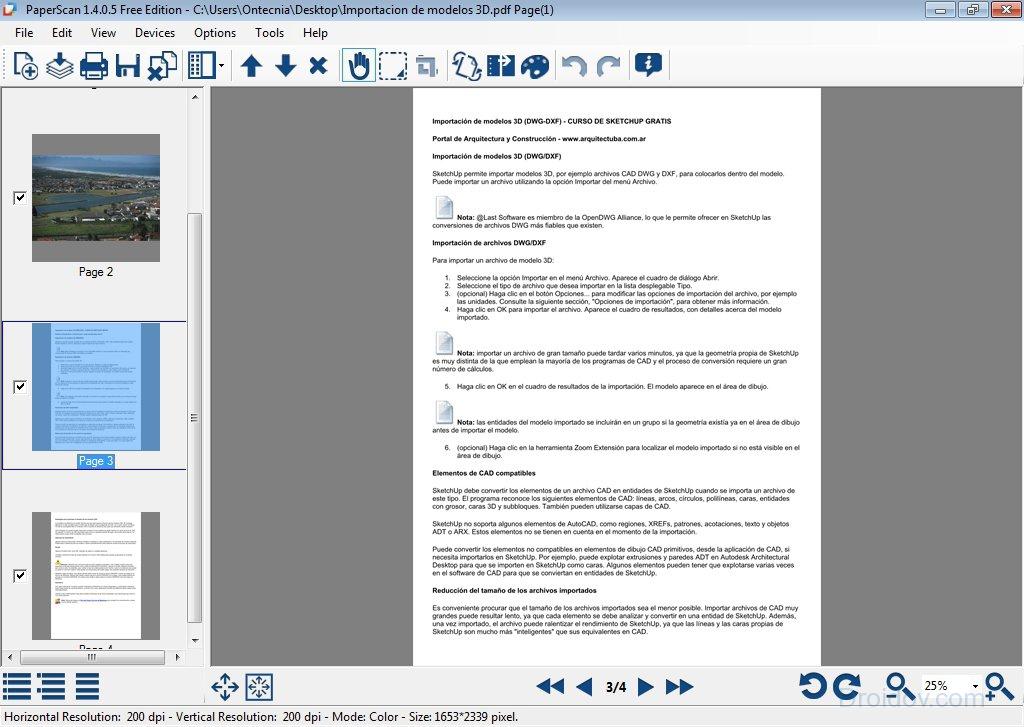Click the delete pages icon

pos(162,66)
